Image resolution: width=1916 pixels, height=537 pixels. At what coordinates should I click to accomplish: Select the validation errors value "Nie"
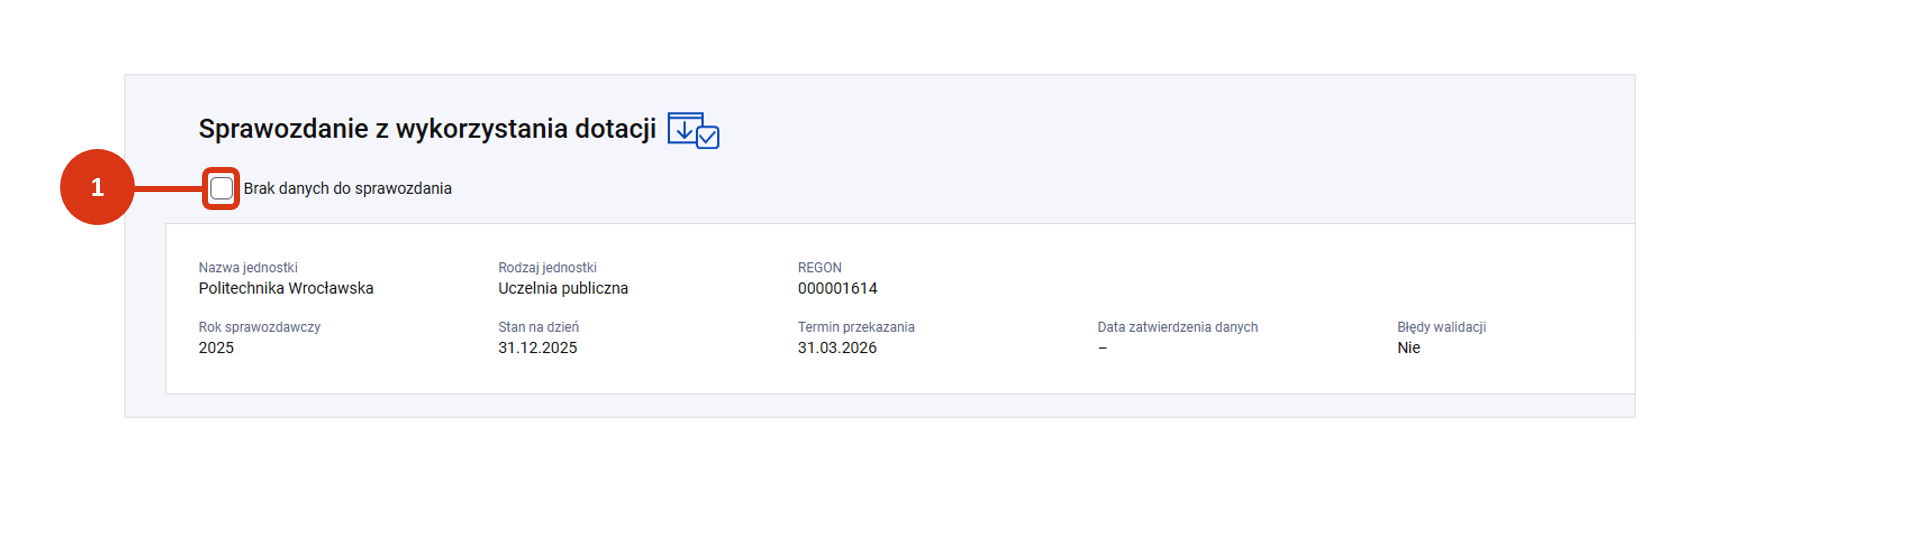[x=1408, y=348]
